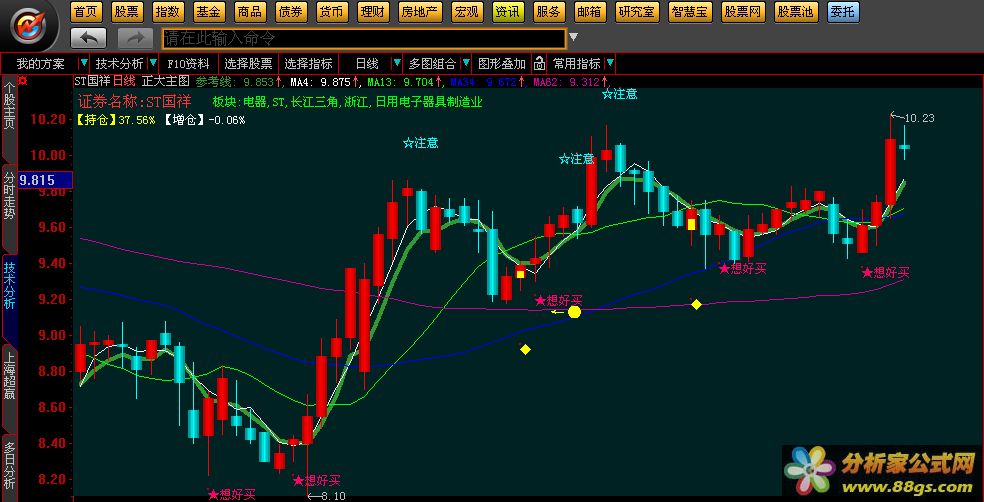984x502 pixels.
Task: Open the 智慧宝 menu
Action: click(x=690, y=12)
